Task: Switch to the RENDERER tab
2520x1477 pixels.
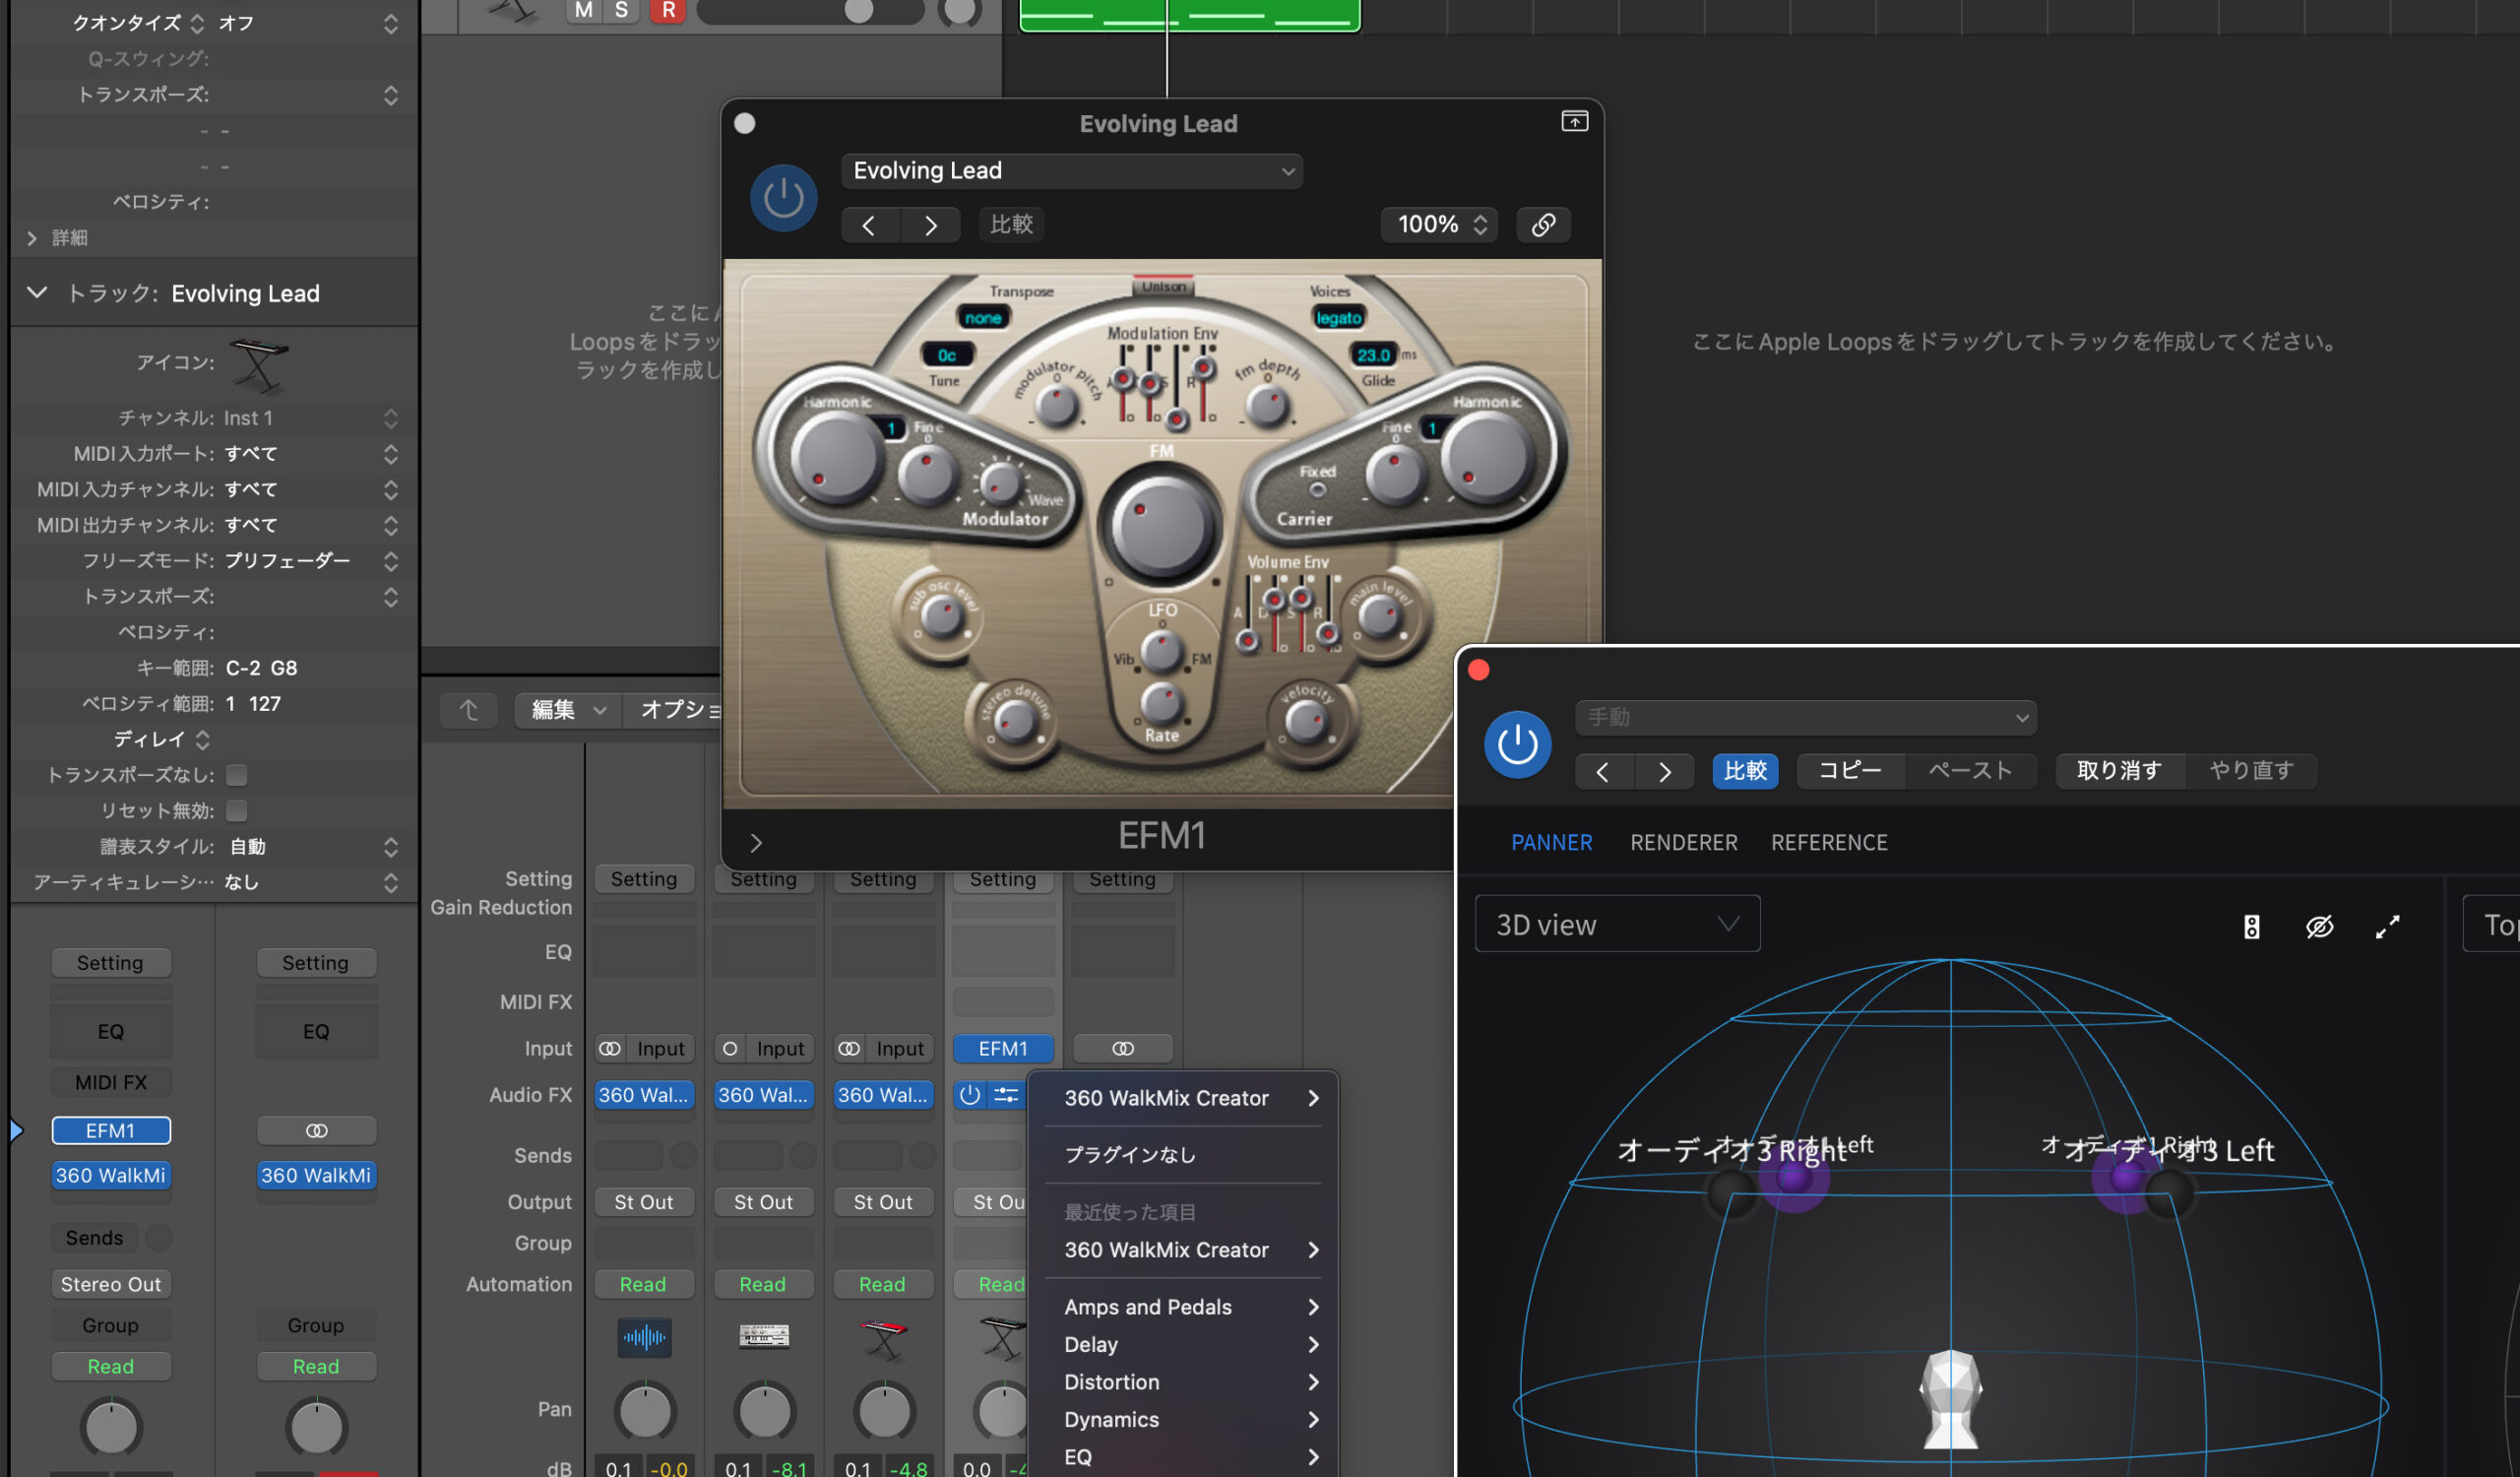Action: 1683,843
